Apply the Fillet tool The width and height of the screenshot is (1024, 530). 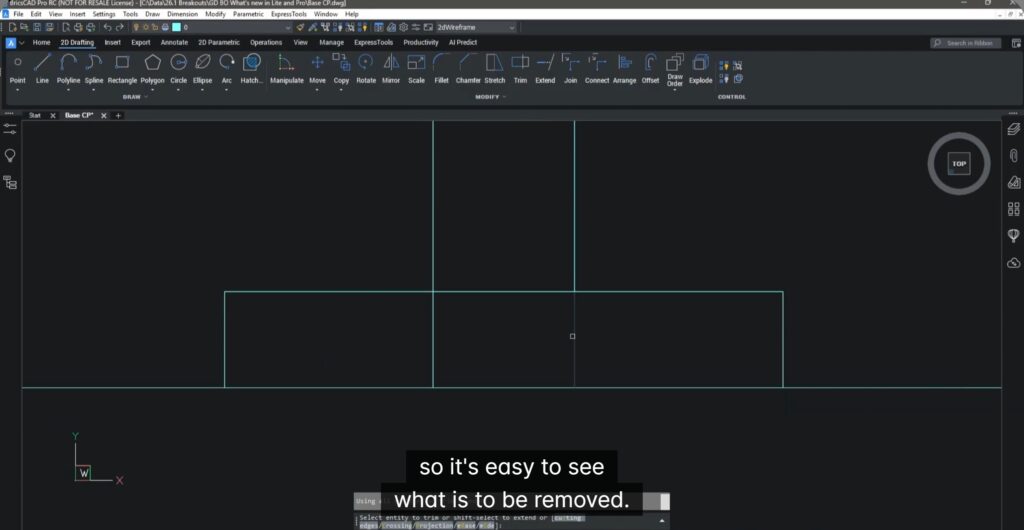click(x=441, y=69)
